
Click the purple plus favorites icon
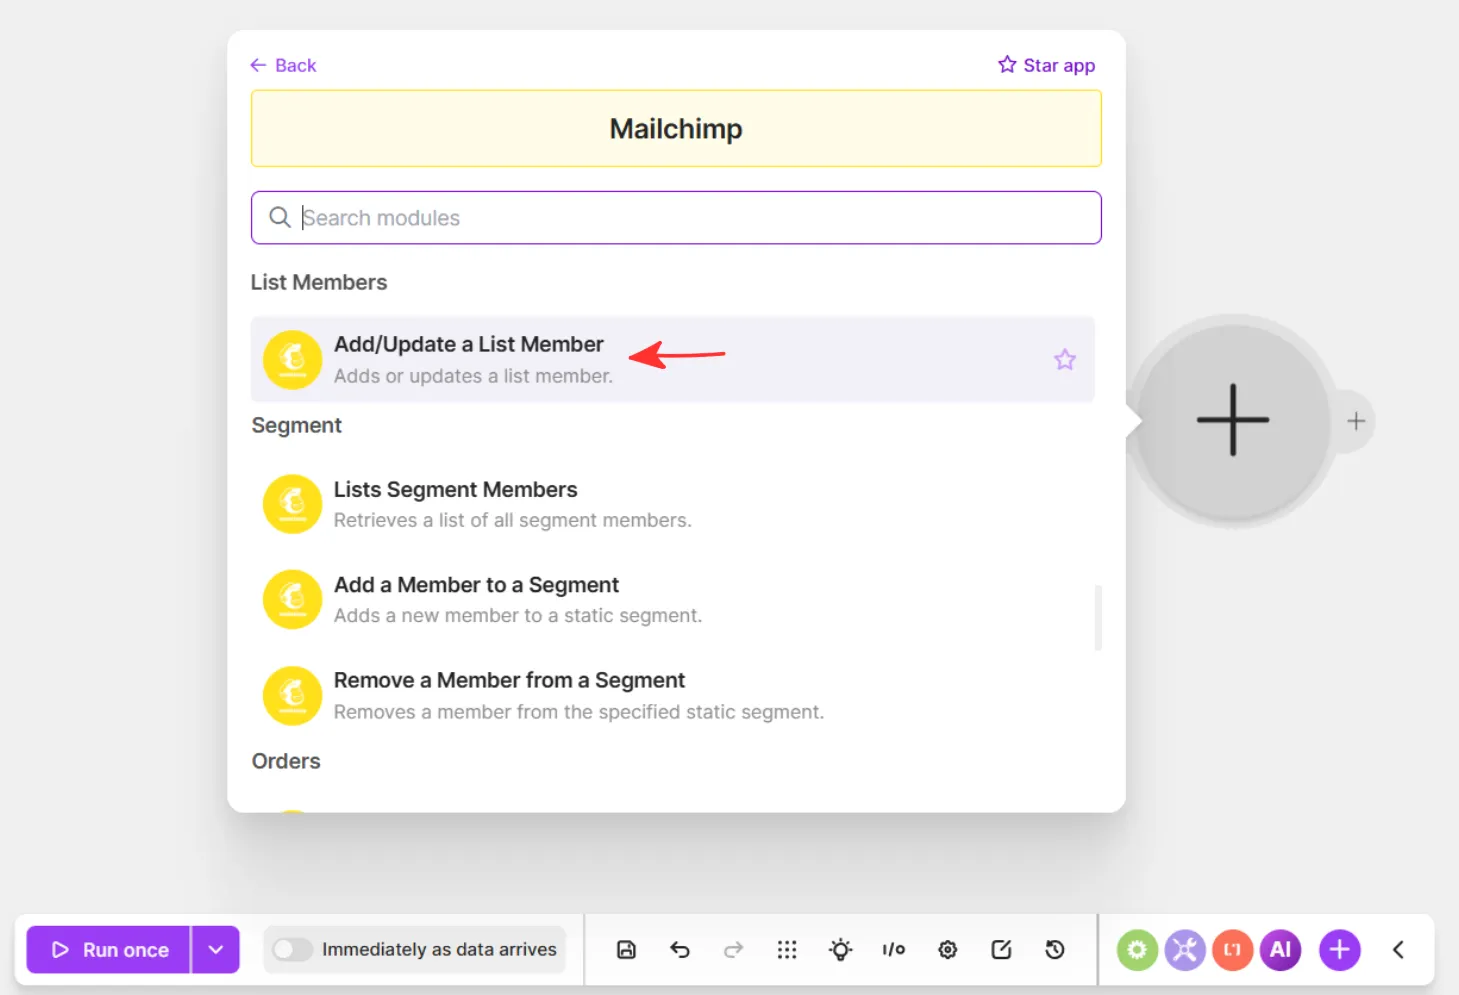point(1340,949)
